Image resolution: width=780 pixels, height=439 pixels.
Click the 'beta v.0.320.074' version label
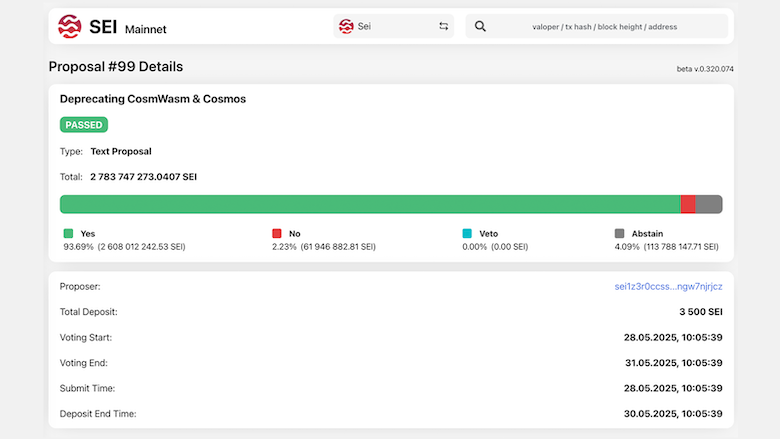(705, 69)
